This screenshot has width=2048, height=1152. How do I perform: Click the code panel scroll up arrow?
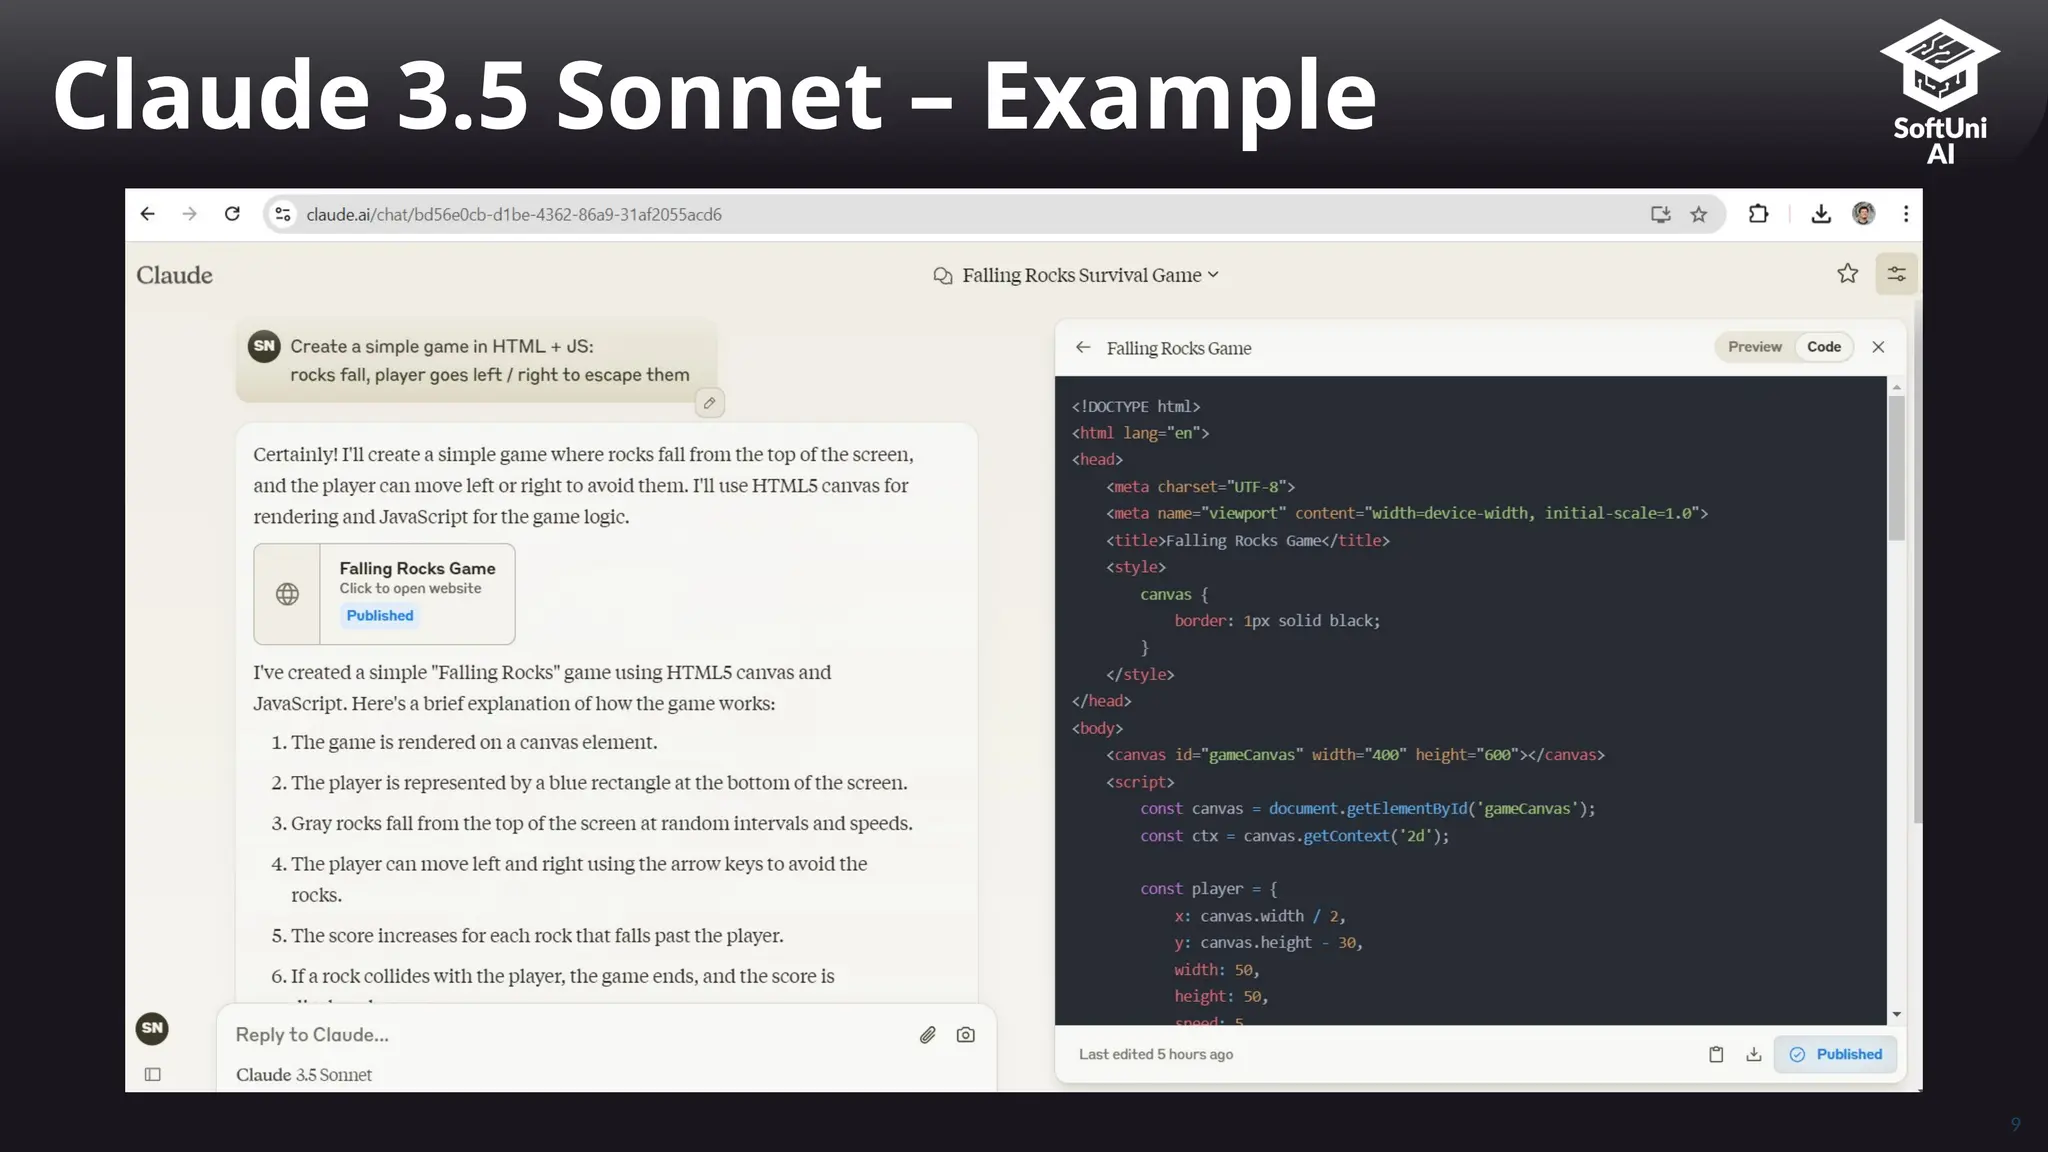tap(1896, 387)
